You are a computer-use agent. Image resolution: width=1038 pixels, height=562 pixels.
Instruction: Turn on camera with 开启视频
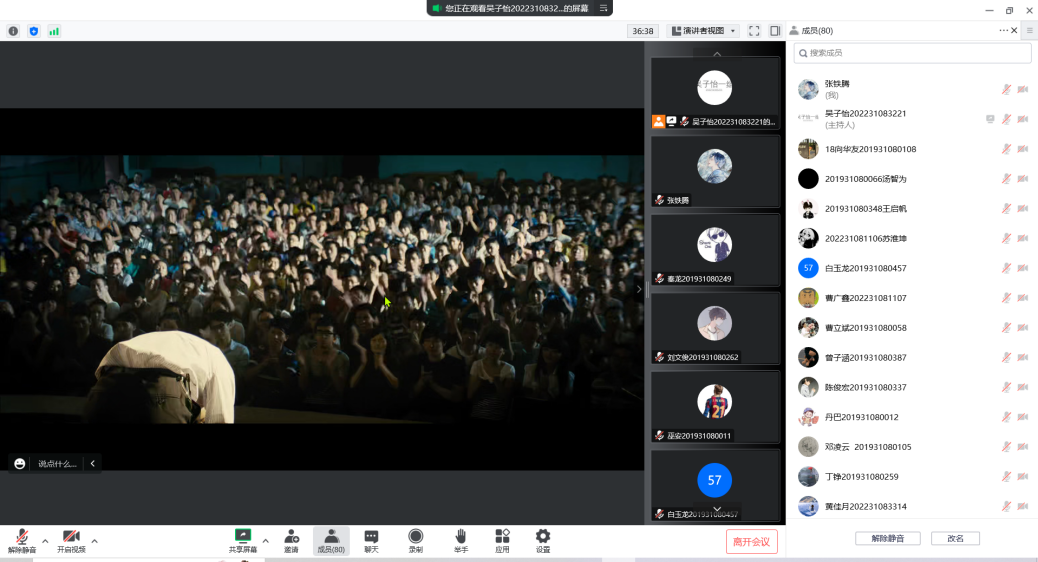71,541
